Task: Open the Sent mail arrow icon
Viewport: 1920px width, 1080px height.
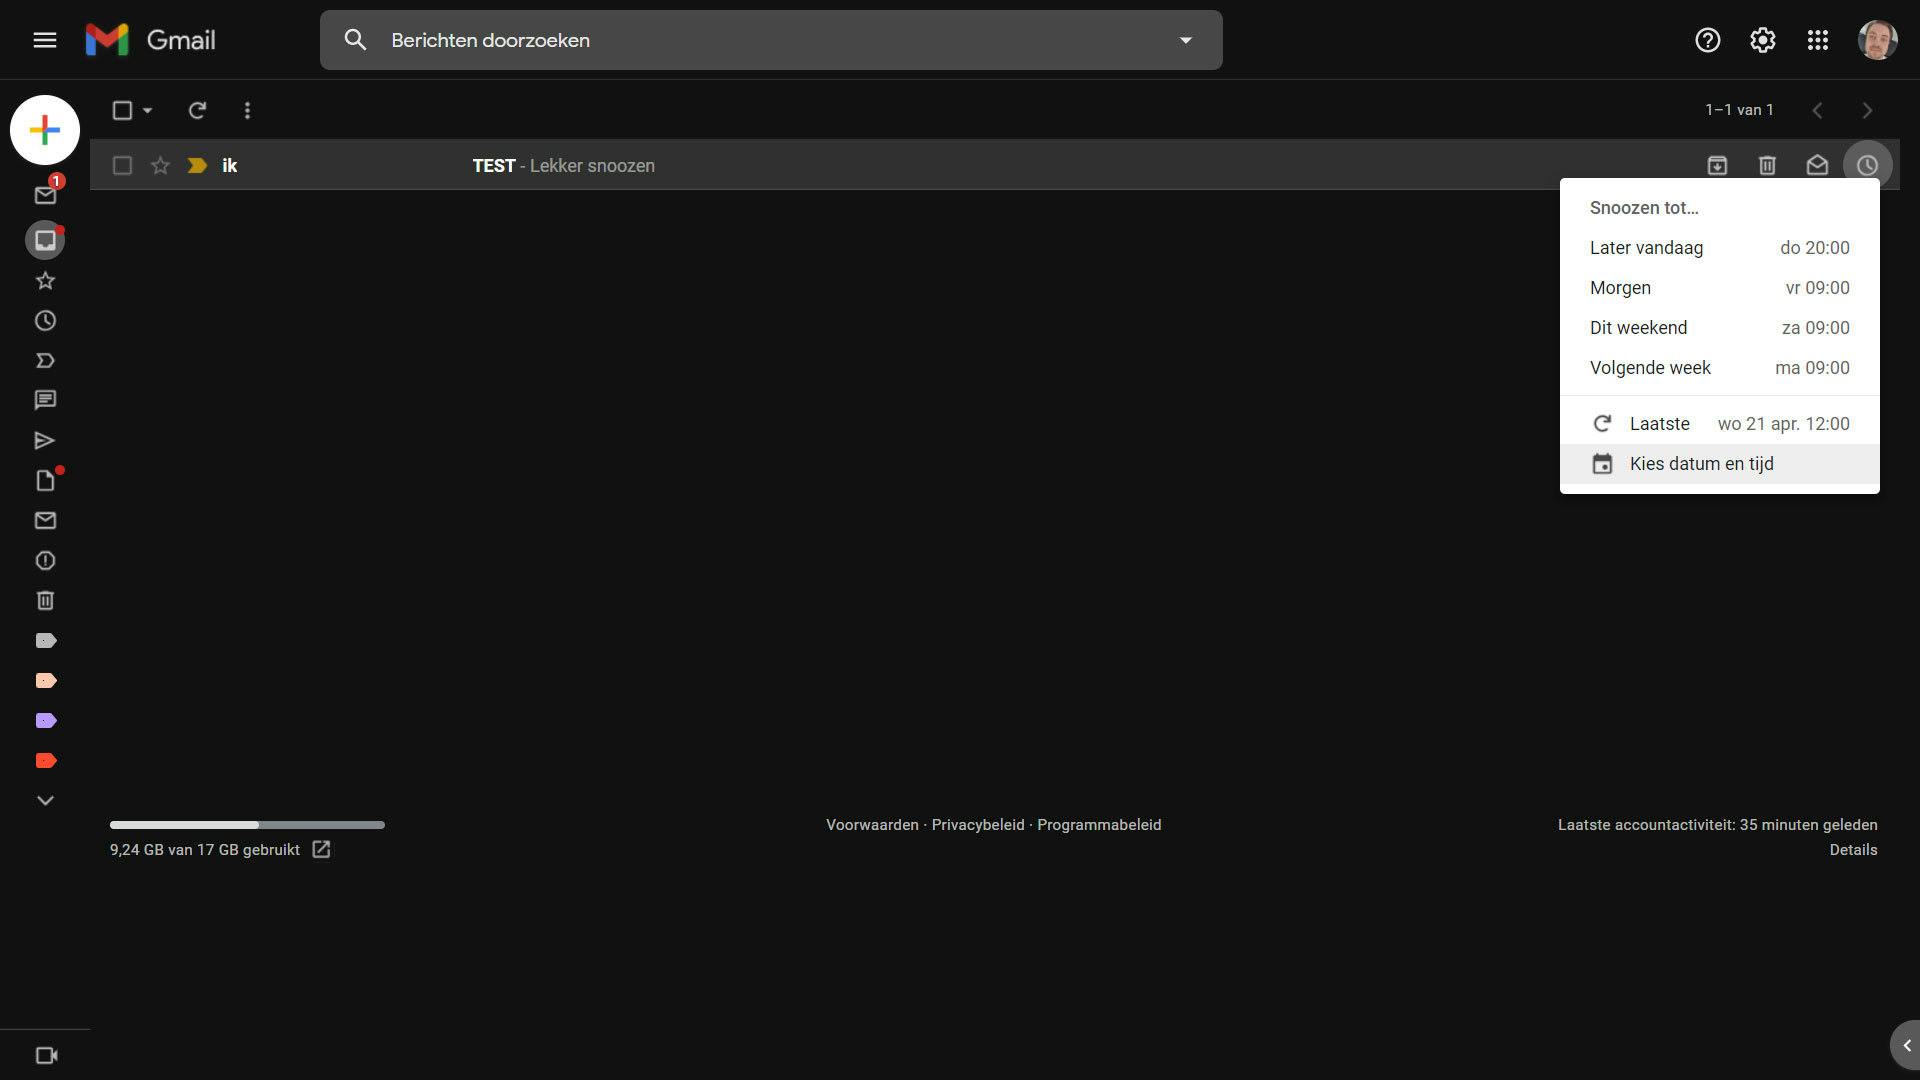Action: (45, 441)
